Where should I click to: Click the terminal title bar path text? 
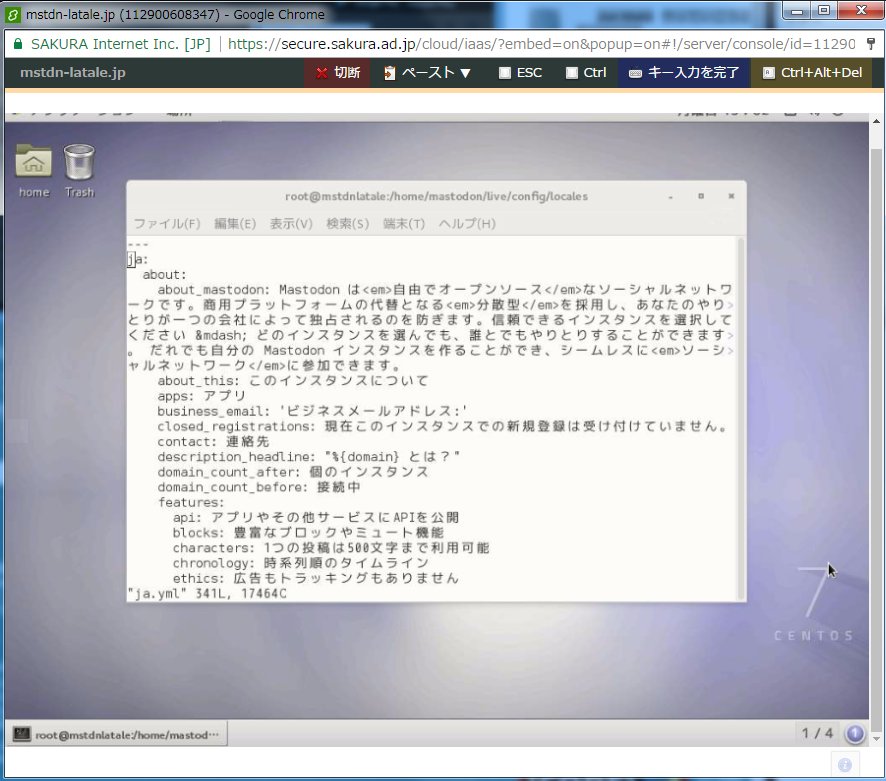coord(436,196)
